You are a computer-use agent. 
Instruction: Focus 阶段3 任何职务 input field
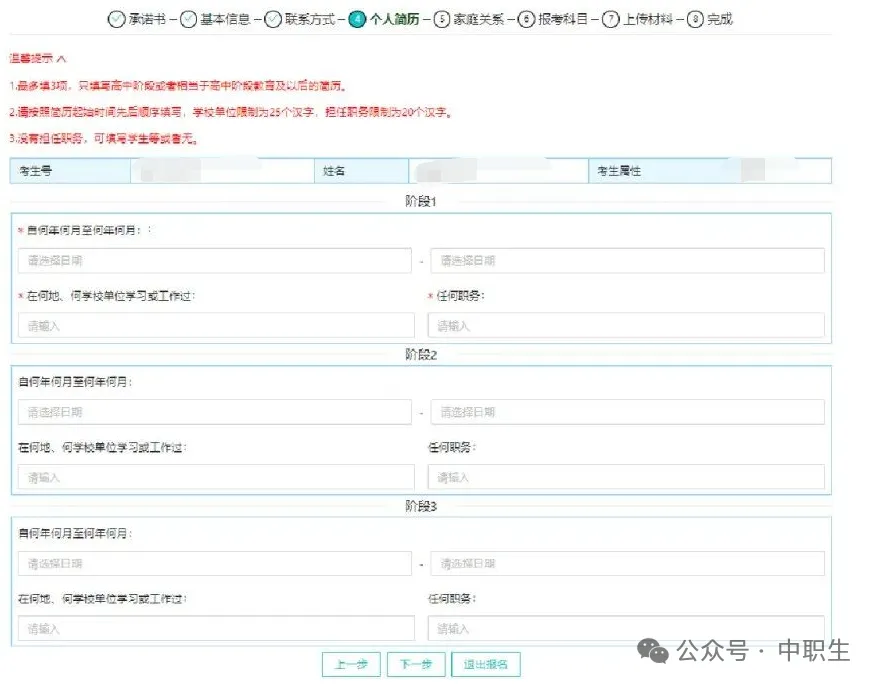coord(626,628)
